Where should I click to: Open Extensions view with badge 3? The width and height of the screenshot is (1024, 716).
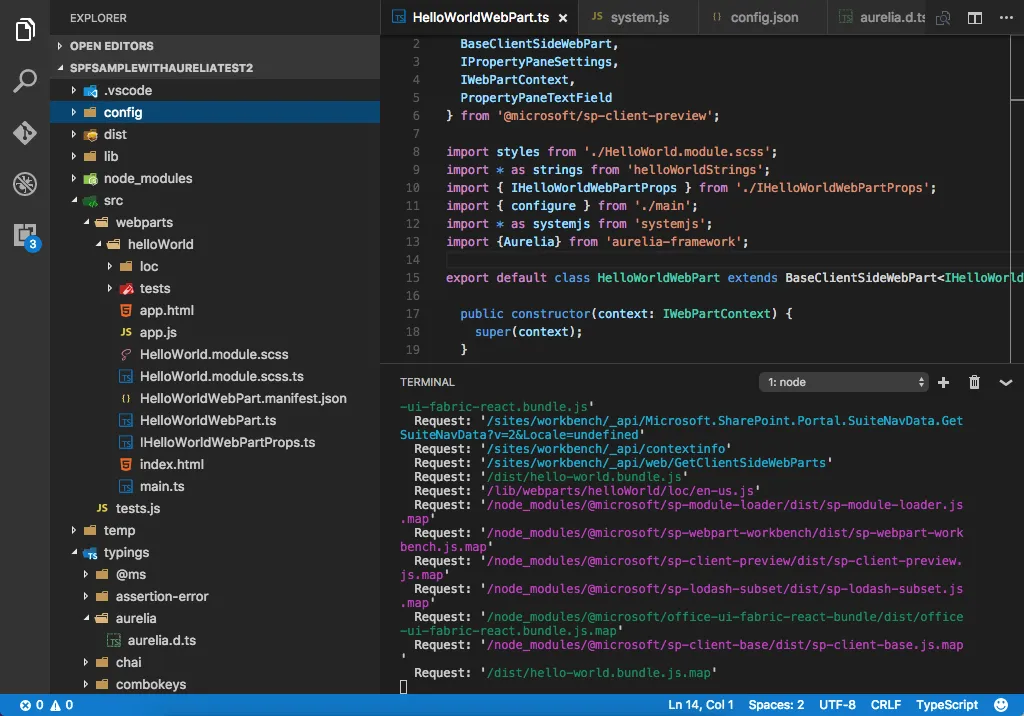tap(25, 236)
